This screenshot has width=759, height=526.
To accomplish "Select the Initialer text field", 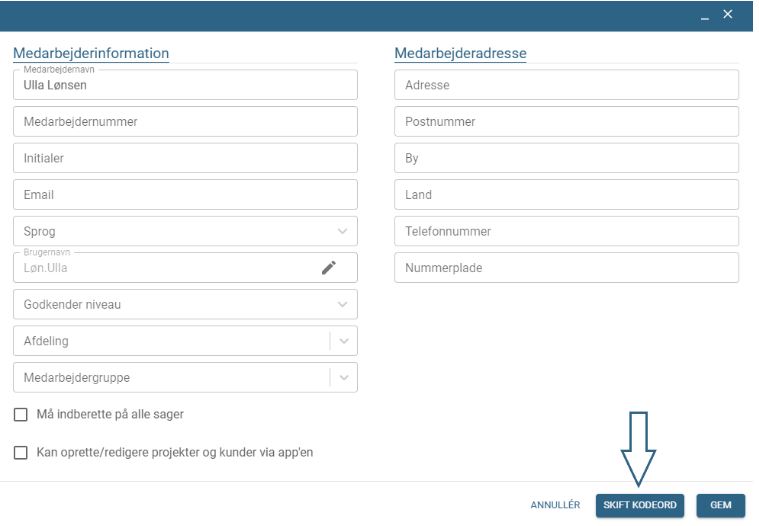I will pos(185,158).
